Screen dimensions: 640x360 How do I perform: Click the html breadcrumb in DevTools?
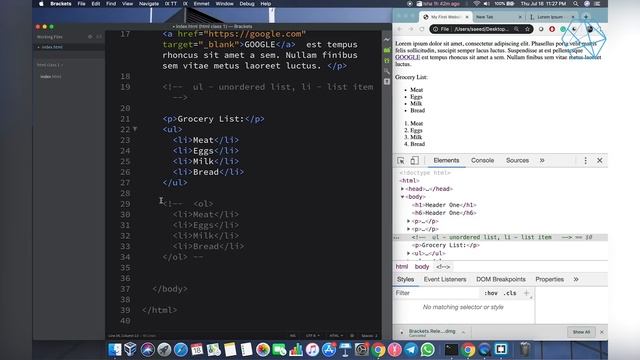[402, 267]
